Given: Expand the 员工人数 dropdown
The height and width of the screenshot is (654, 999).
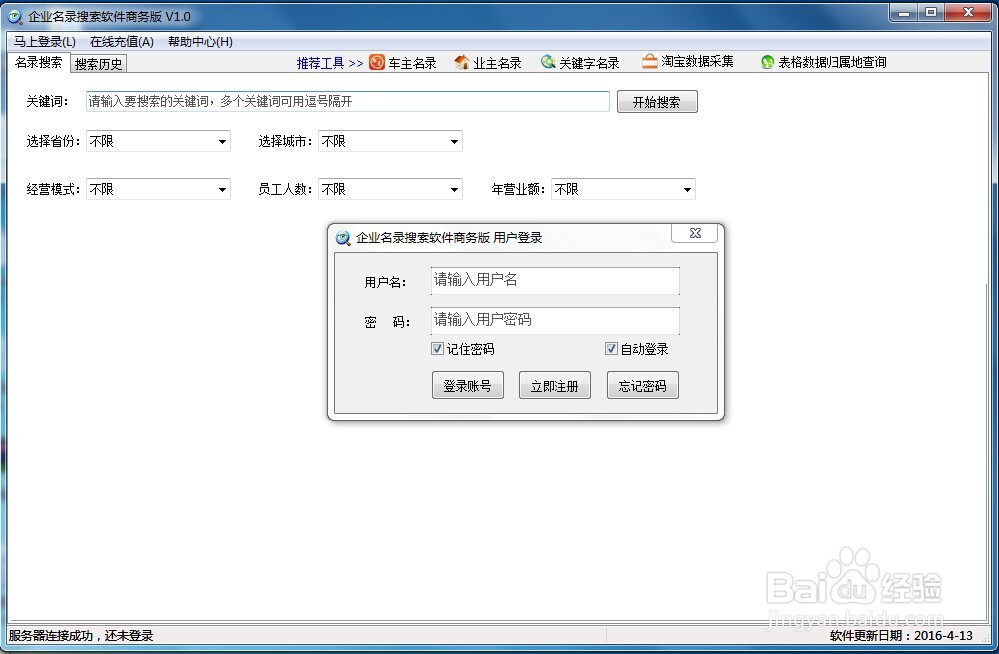Looking at the screenshot, I should coord(454,189).
